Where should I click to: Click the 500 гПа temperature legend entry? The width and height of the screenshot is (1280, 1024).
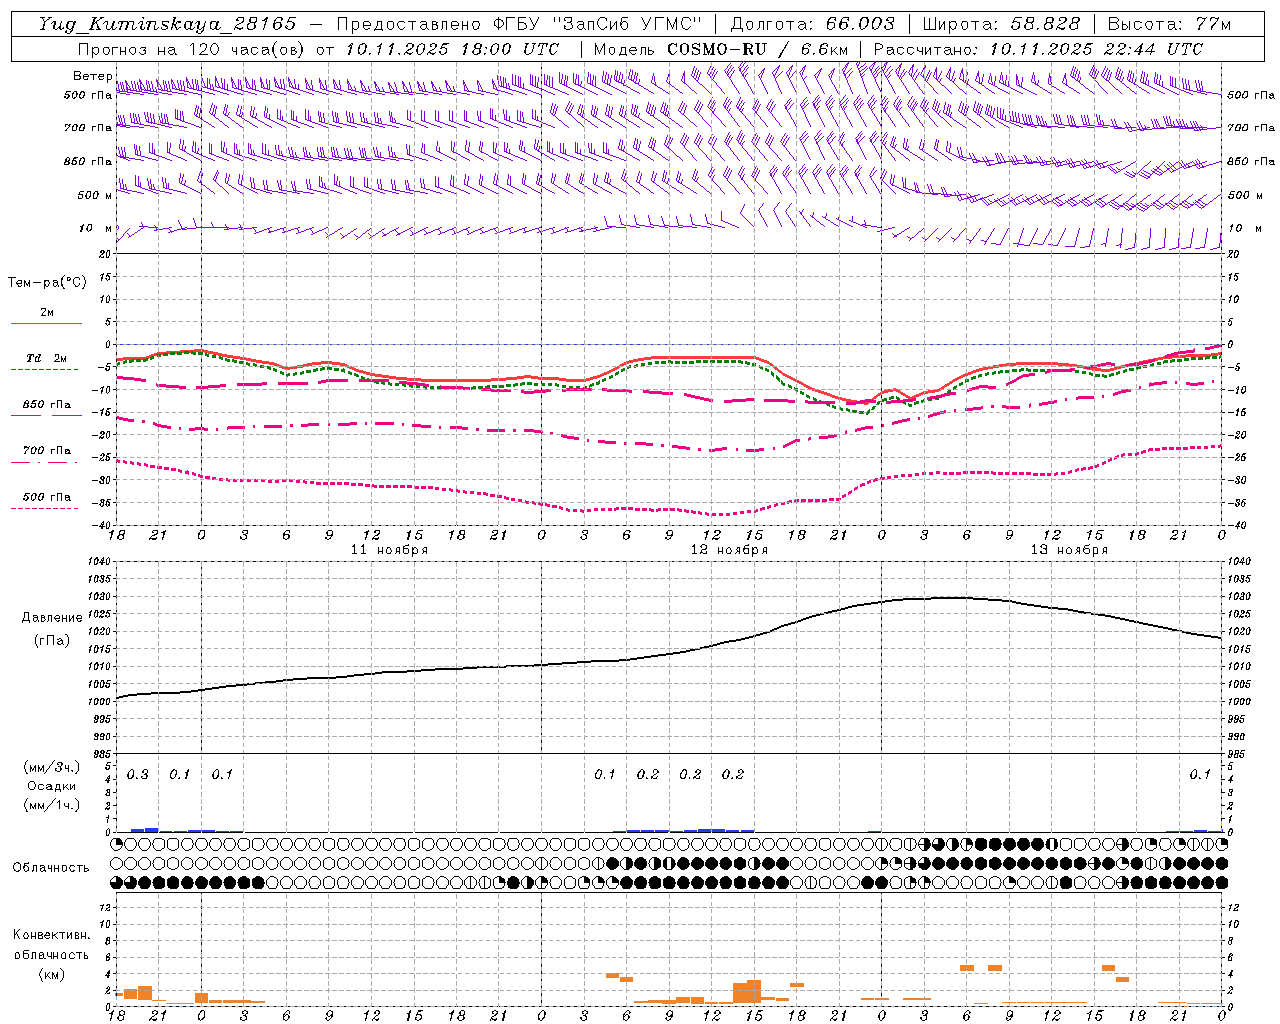point(46,497)
